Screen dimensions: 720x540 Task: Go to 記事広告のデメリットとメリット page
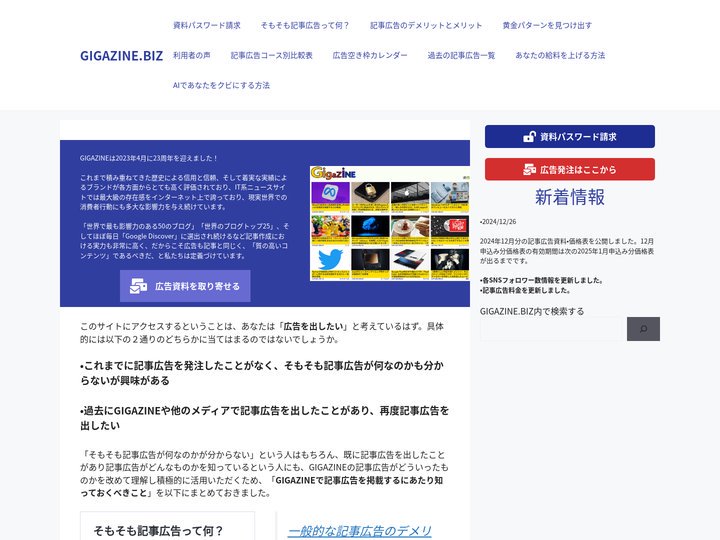coord(426,25)
